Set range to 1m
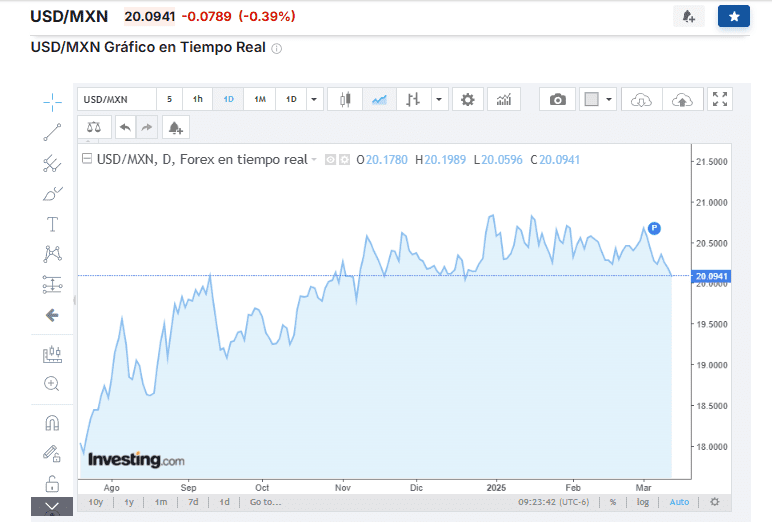772x522 pixels. (161, 502)
